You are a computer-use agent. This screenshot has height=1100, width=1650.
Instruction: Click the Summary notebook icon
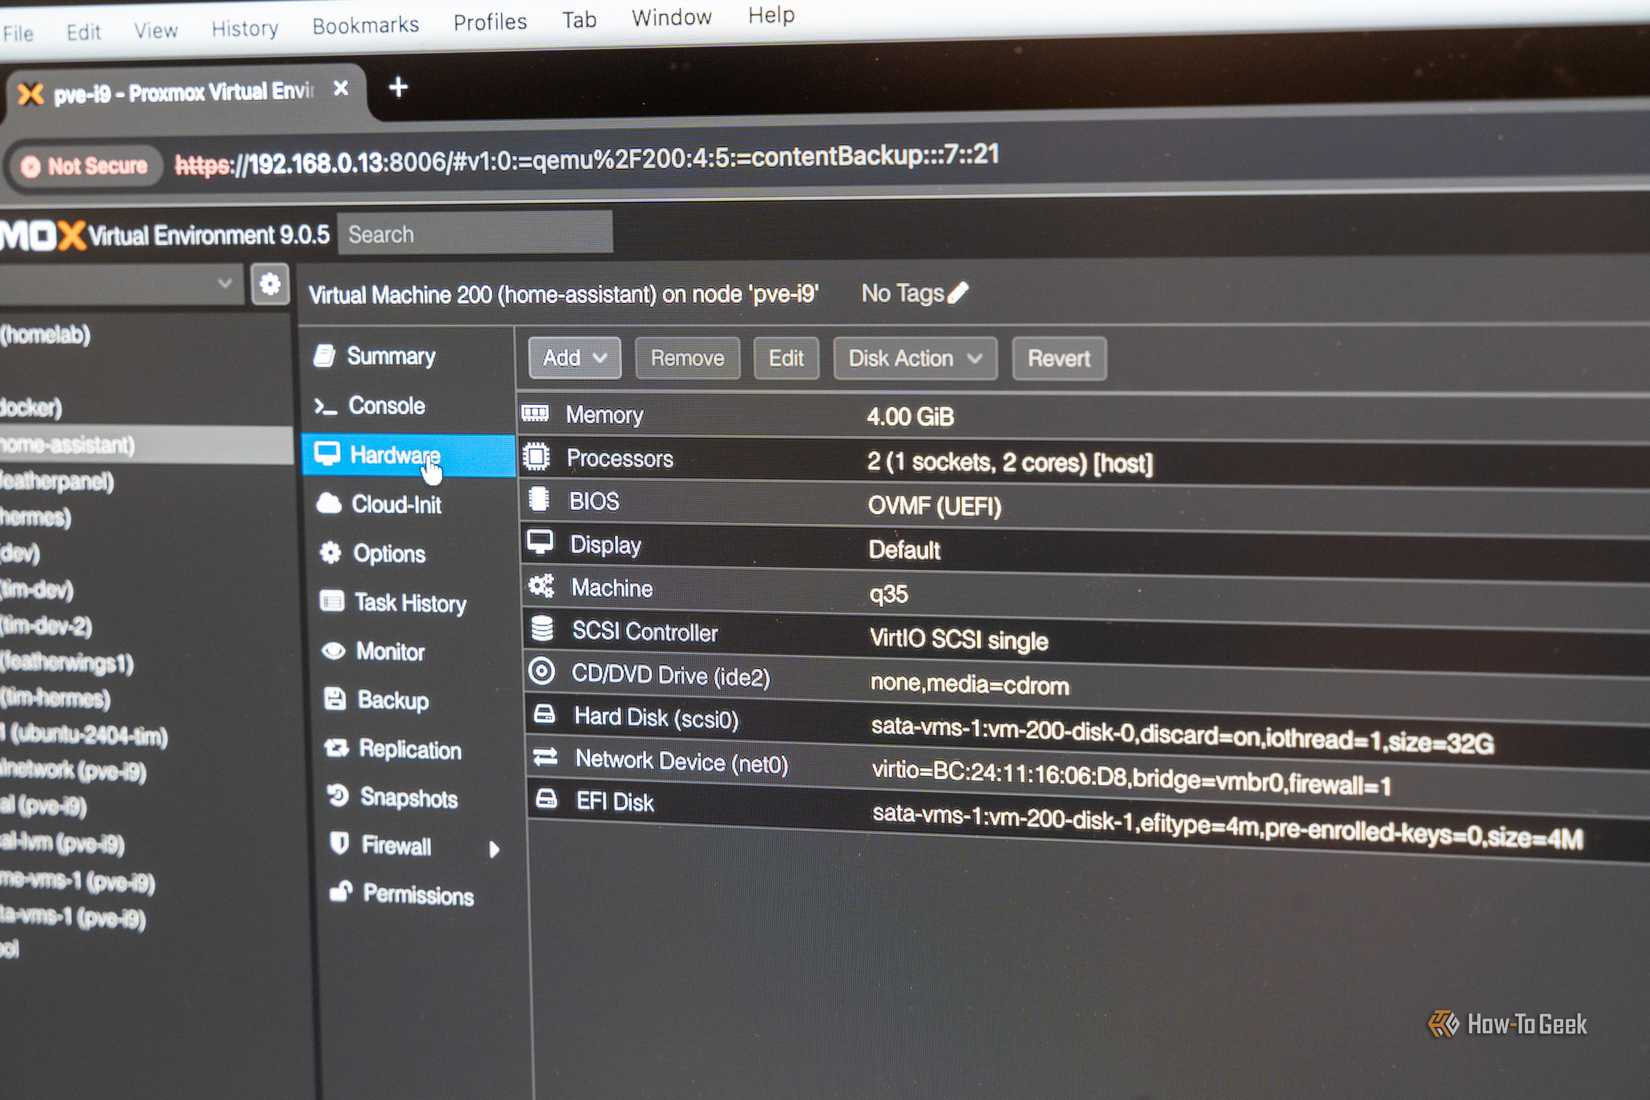pyautogui.click(x=324, y=355)
